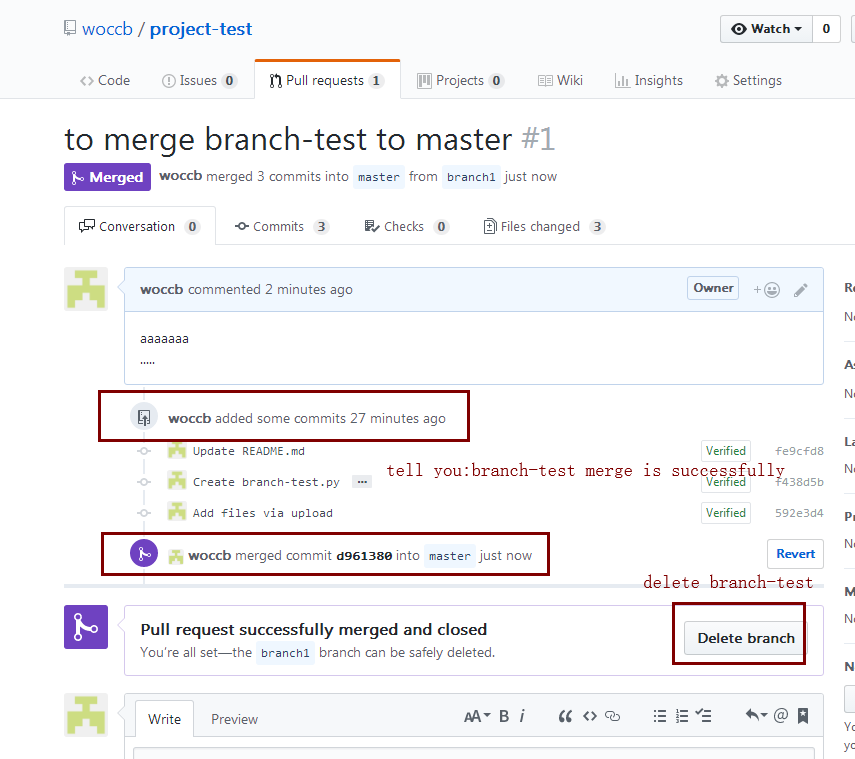
Task: Click Verified badge for commit 592e3d4
Action: [725, 513]
